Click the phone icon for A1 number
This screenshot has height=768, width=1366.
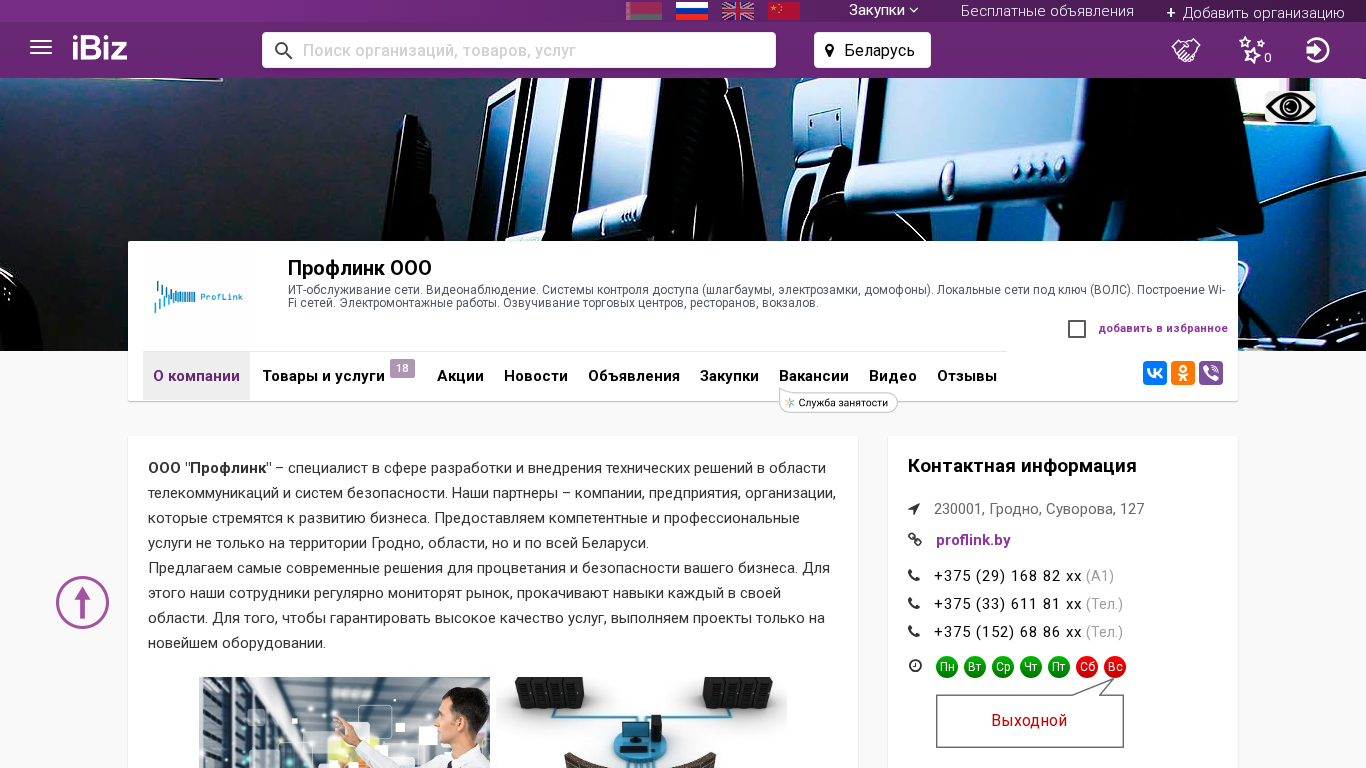pyautogui.click(x=914, y=576)
